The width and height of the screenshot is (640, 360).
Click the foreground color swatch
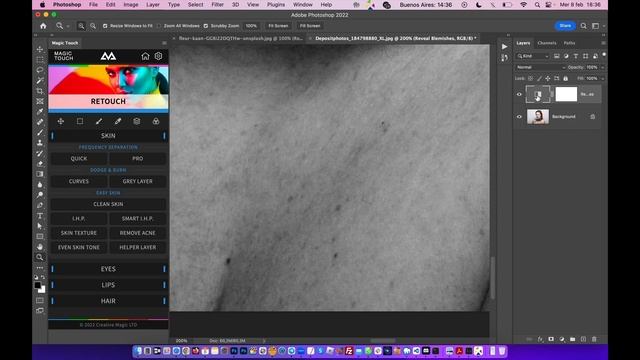38,285
